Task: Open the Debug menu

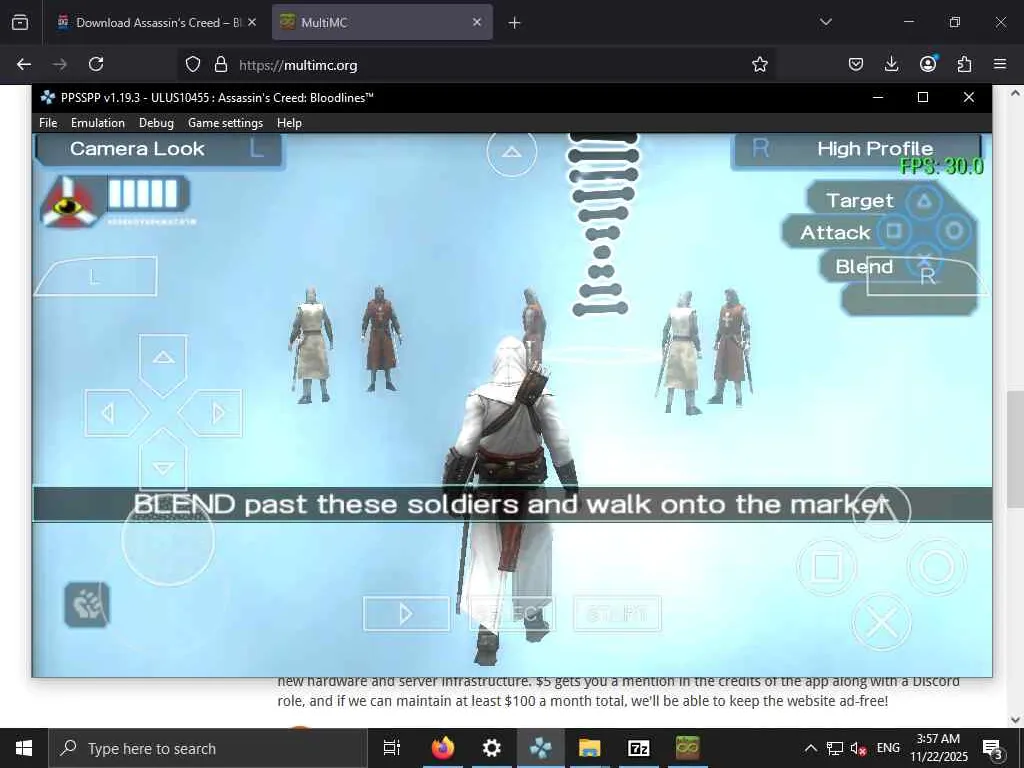Action: (156, 123)
